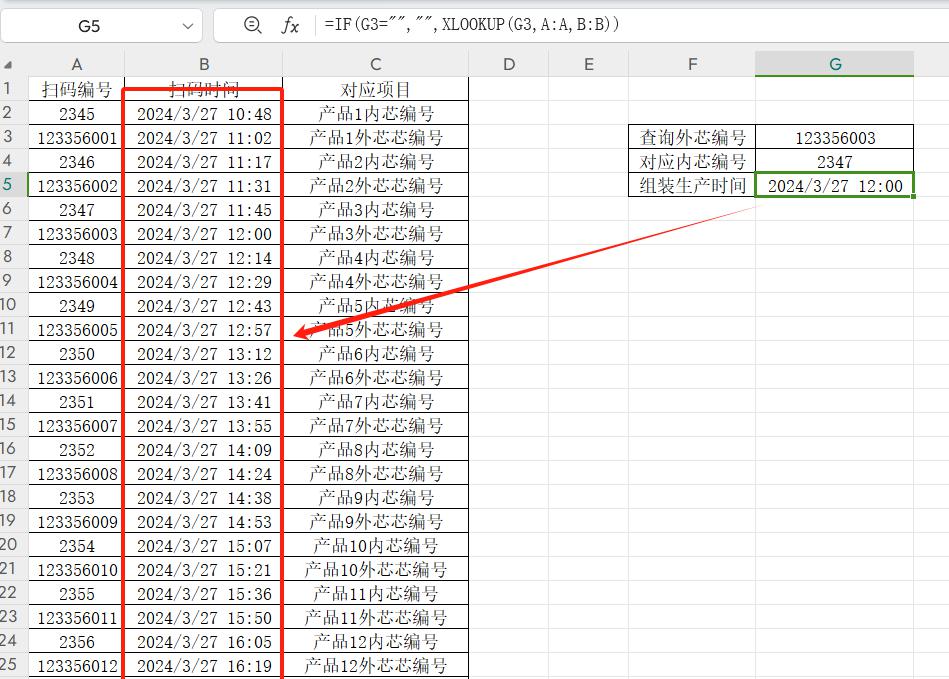
Task: Click the zoom magnifier icon in formula bar
Action: click(252, 25)
